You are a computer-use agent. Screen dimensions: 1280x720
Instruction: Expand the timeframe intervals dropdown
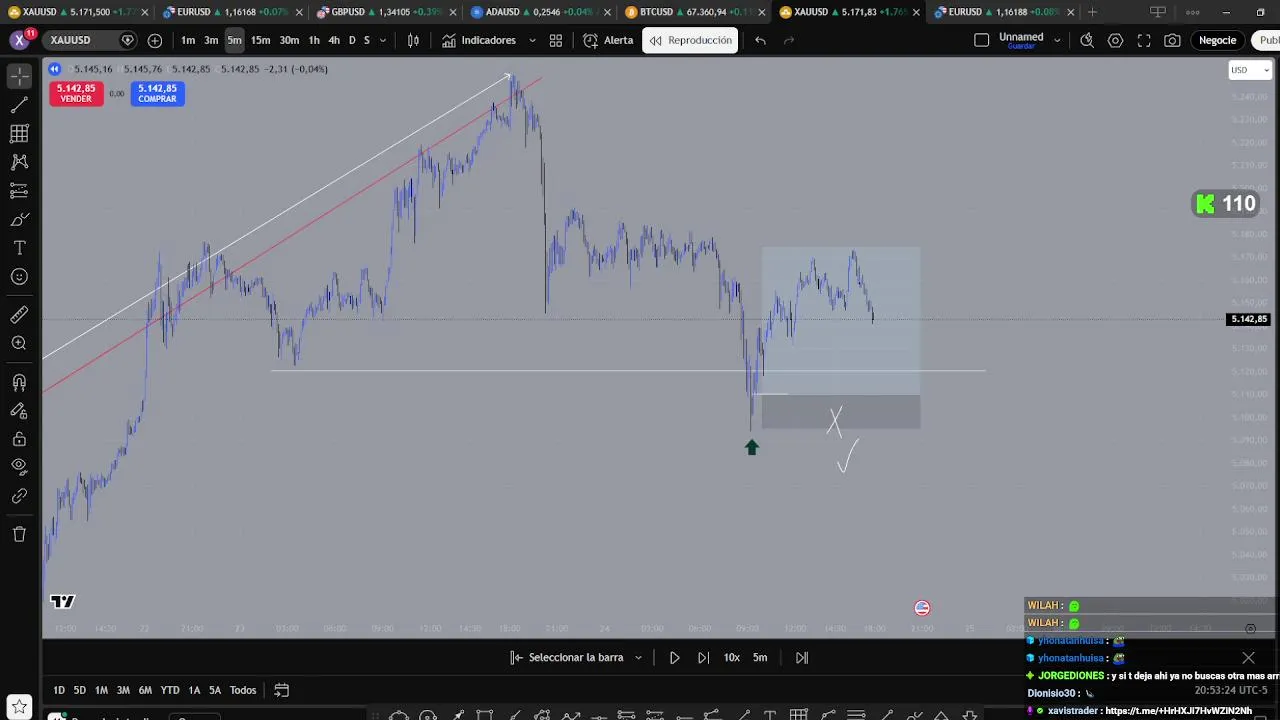tap(382, 40)
